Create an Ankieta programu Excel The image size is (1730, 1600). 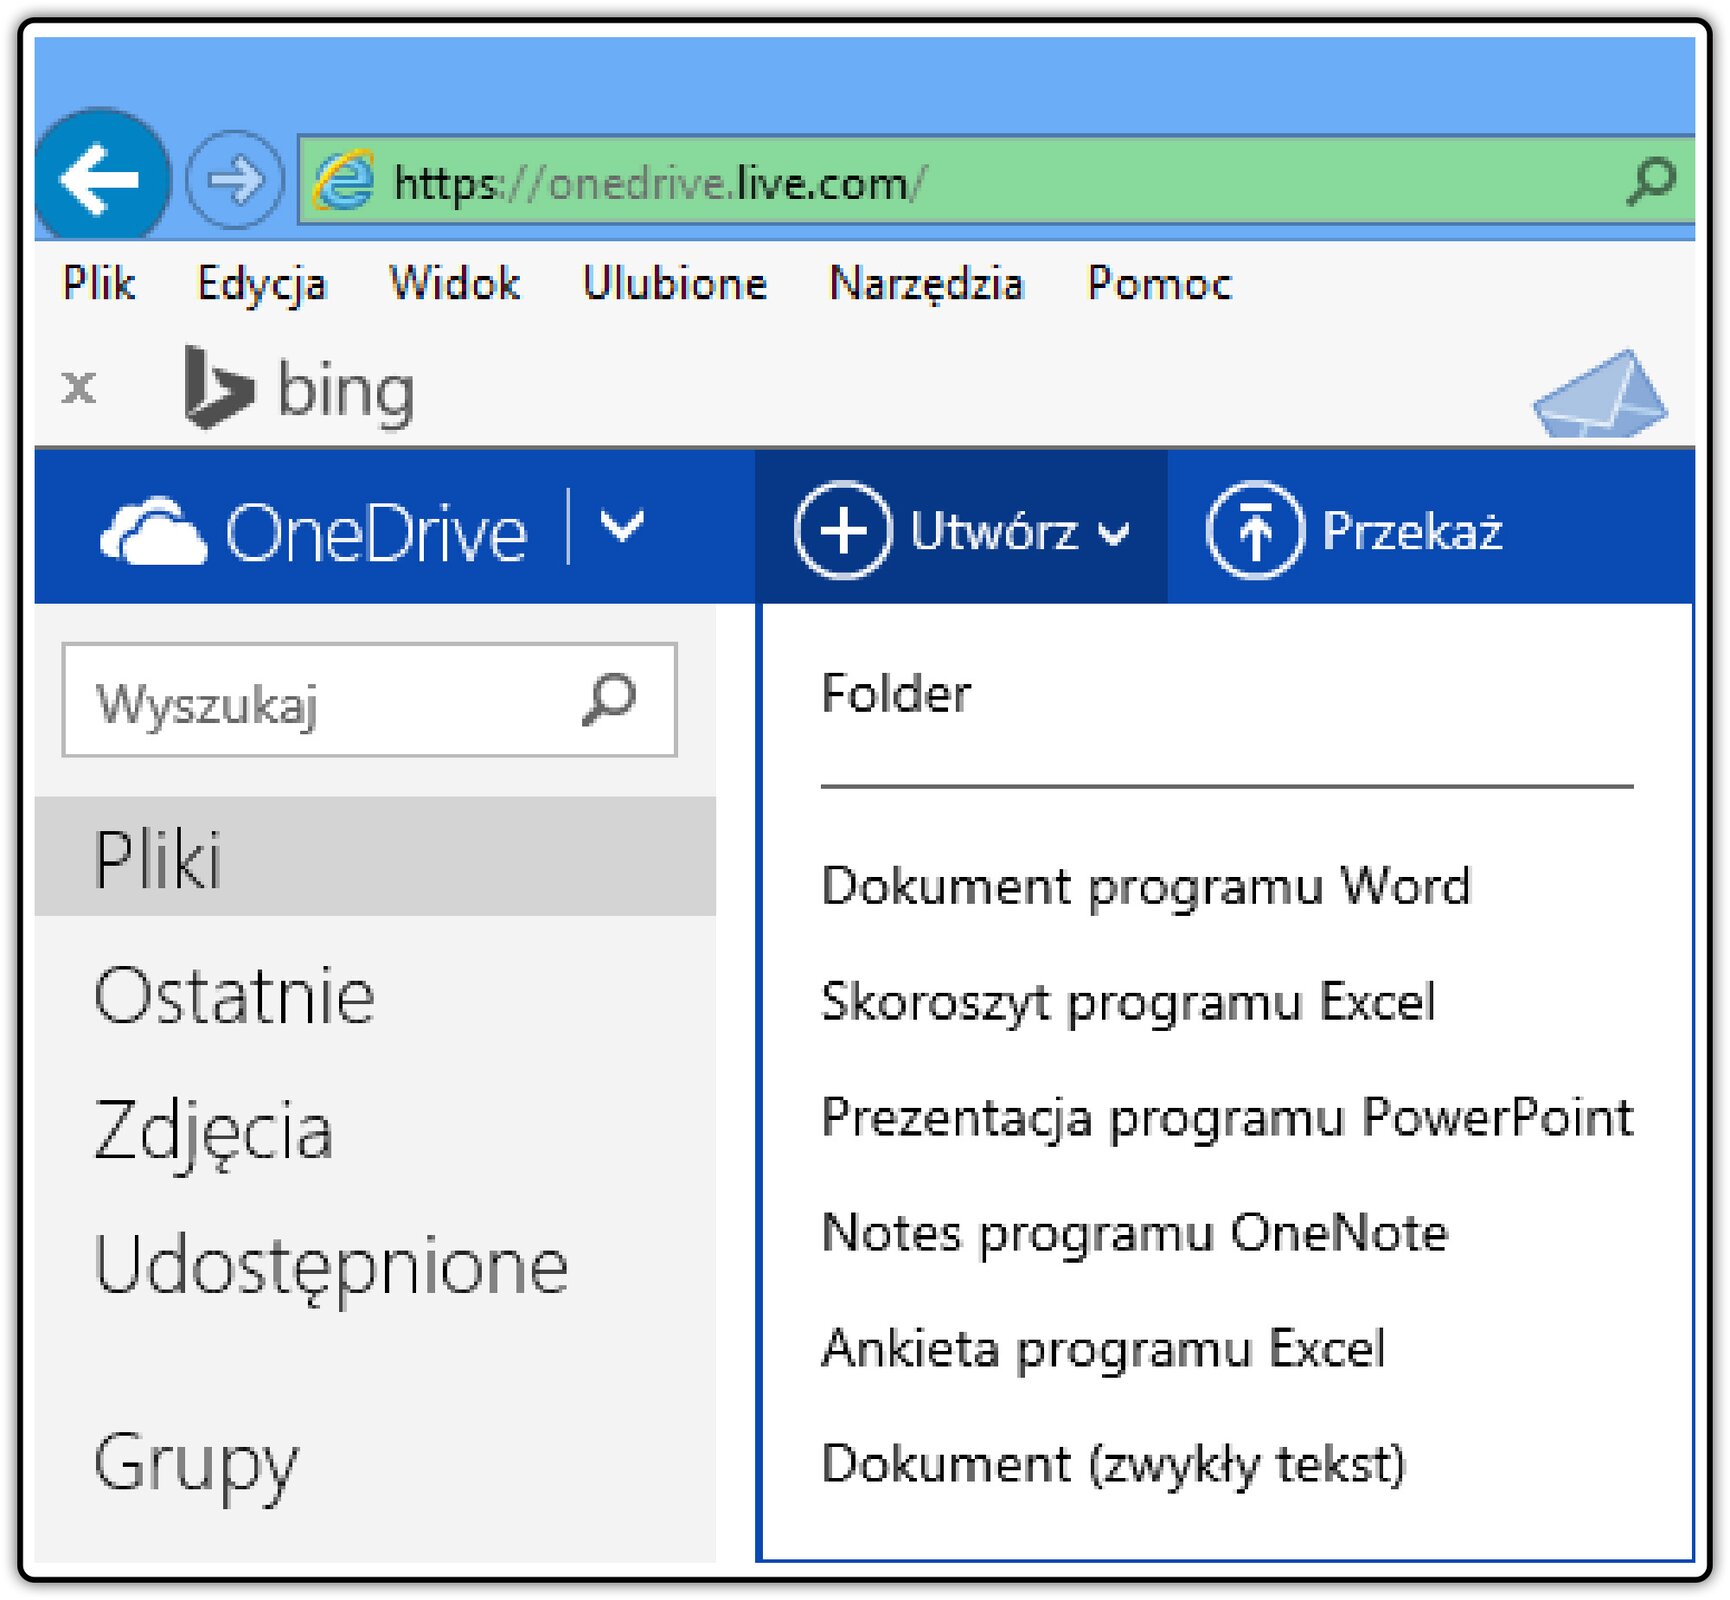(x=1103, y=1349)
